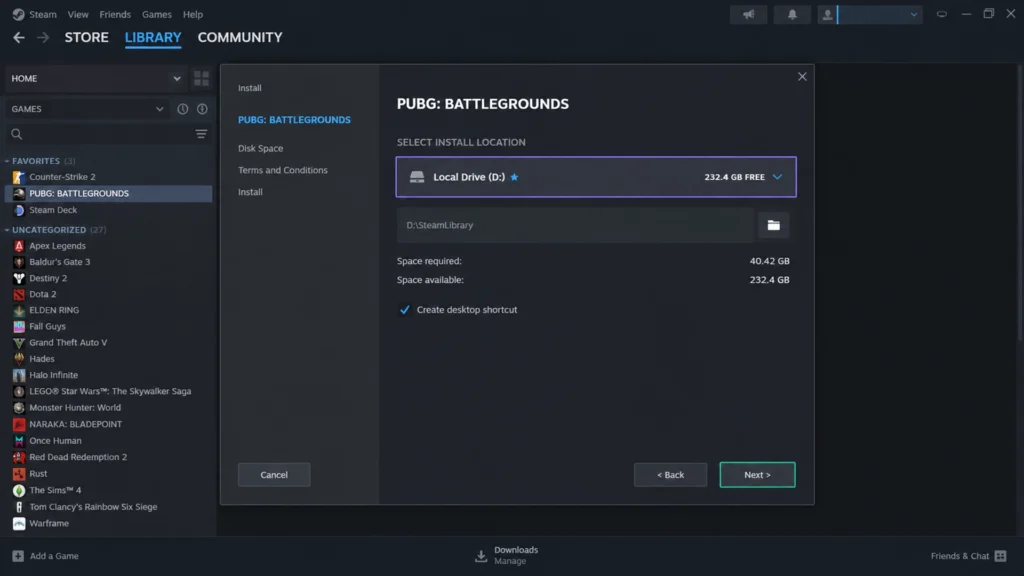Click the Next button

point(758,475)
